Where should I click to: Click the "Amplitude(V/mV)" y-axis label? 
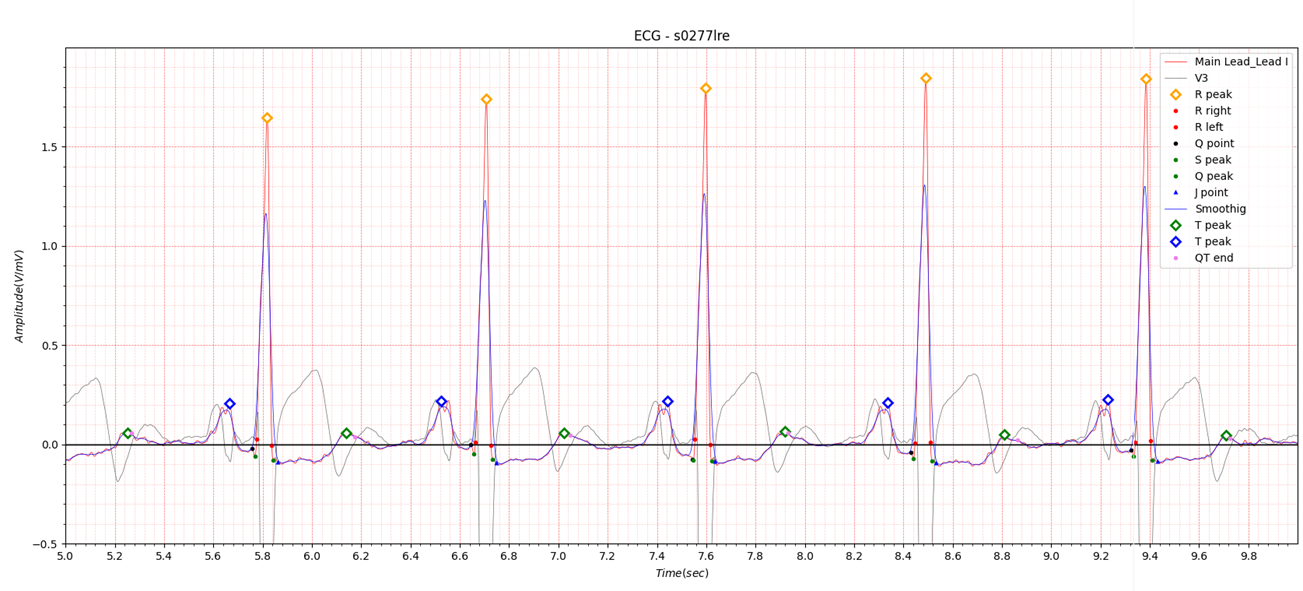(19, 296)
